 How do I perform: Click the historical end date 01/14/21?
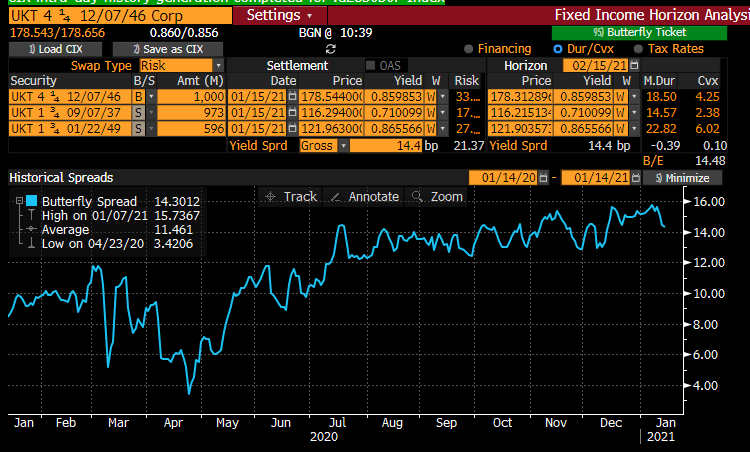pyautogui.click(x=596, y=178)
